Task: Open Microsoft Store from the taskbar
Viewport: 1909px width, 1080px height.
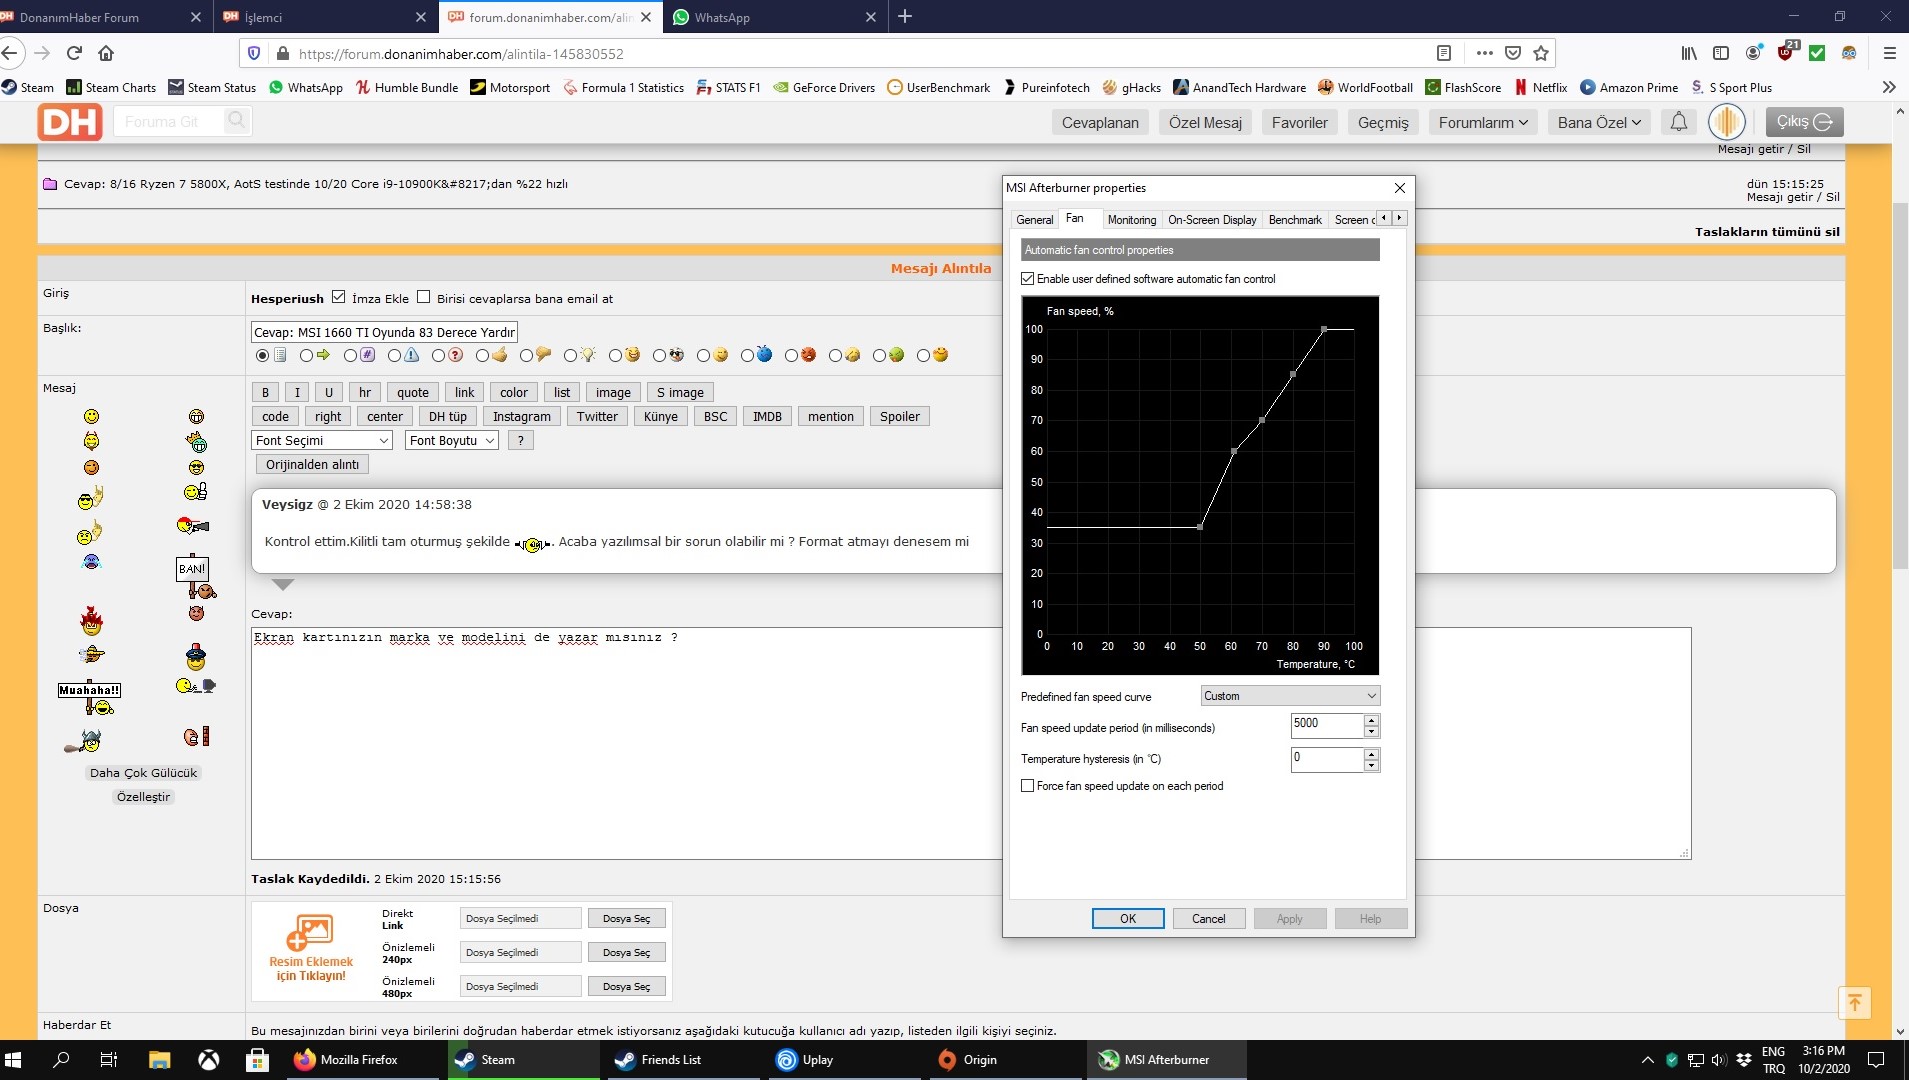Action: tap(257, 1060)
